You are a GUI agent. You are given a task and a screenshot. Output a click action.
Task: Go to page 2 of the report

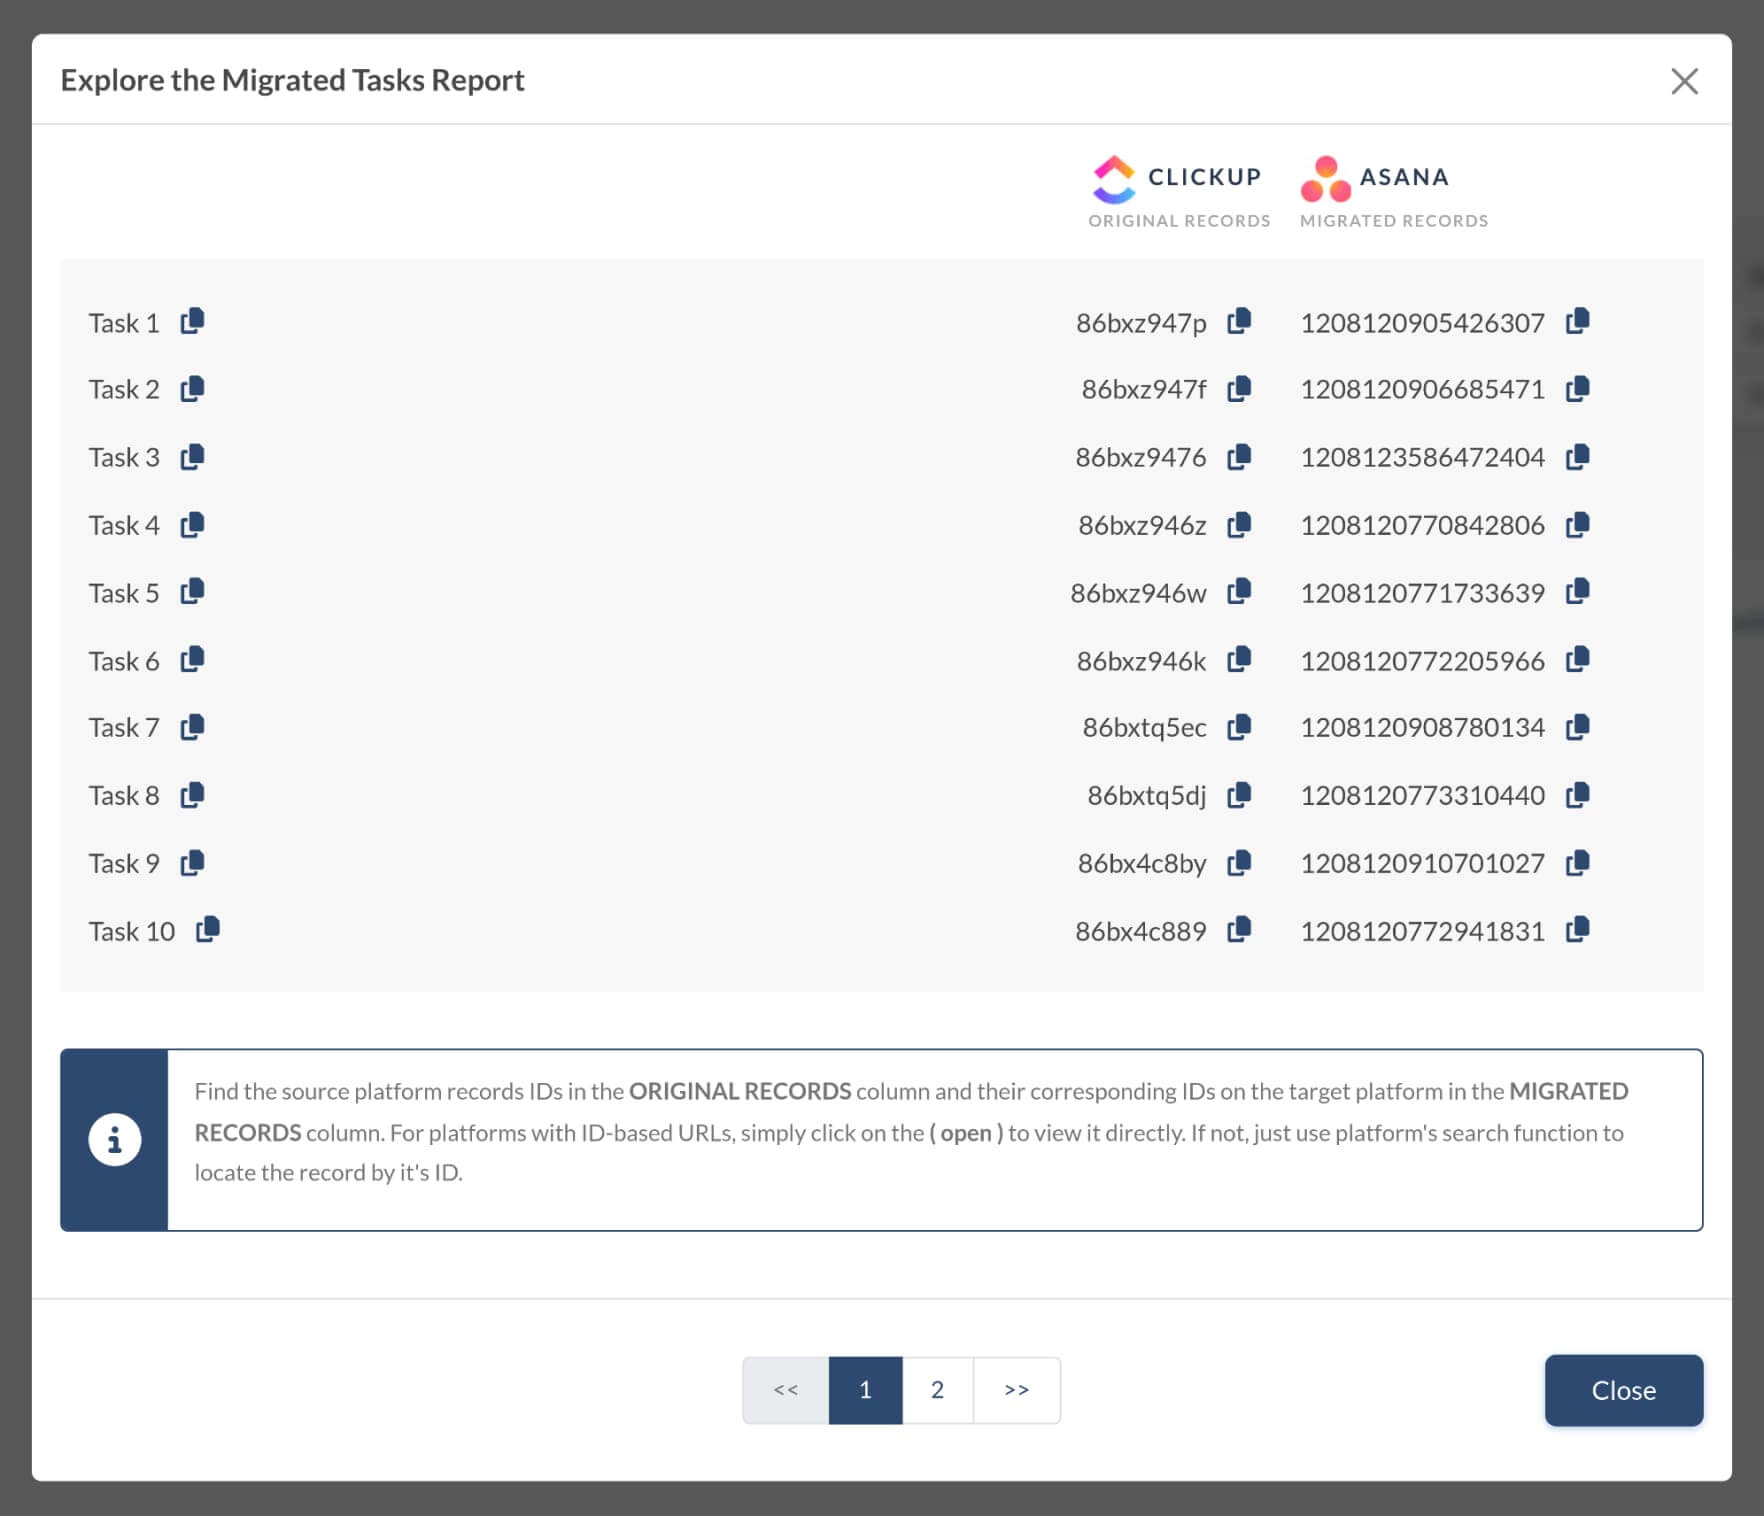pos(937,1389)
